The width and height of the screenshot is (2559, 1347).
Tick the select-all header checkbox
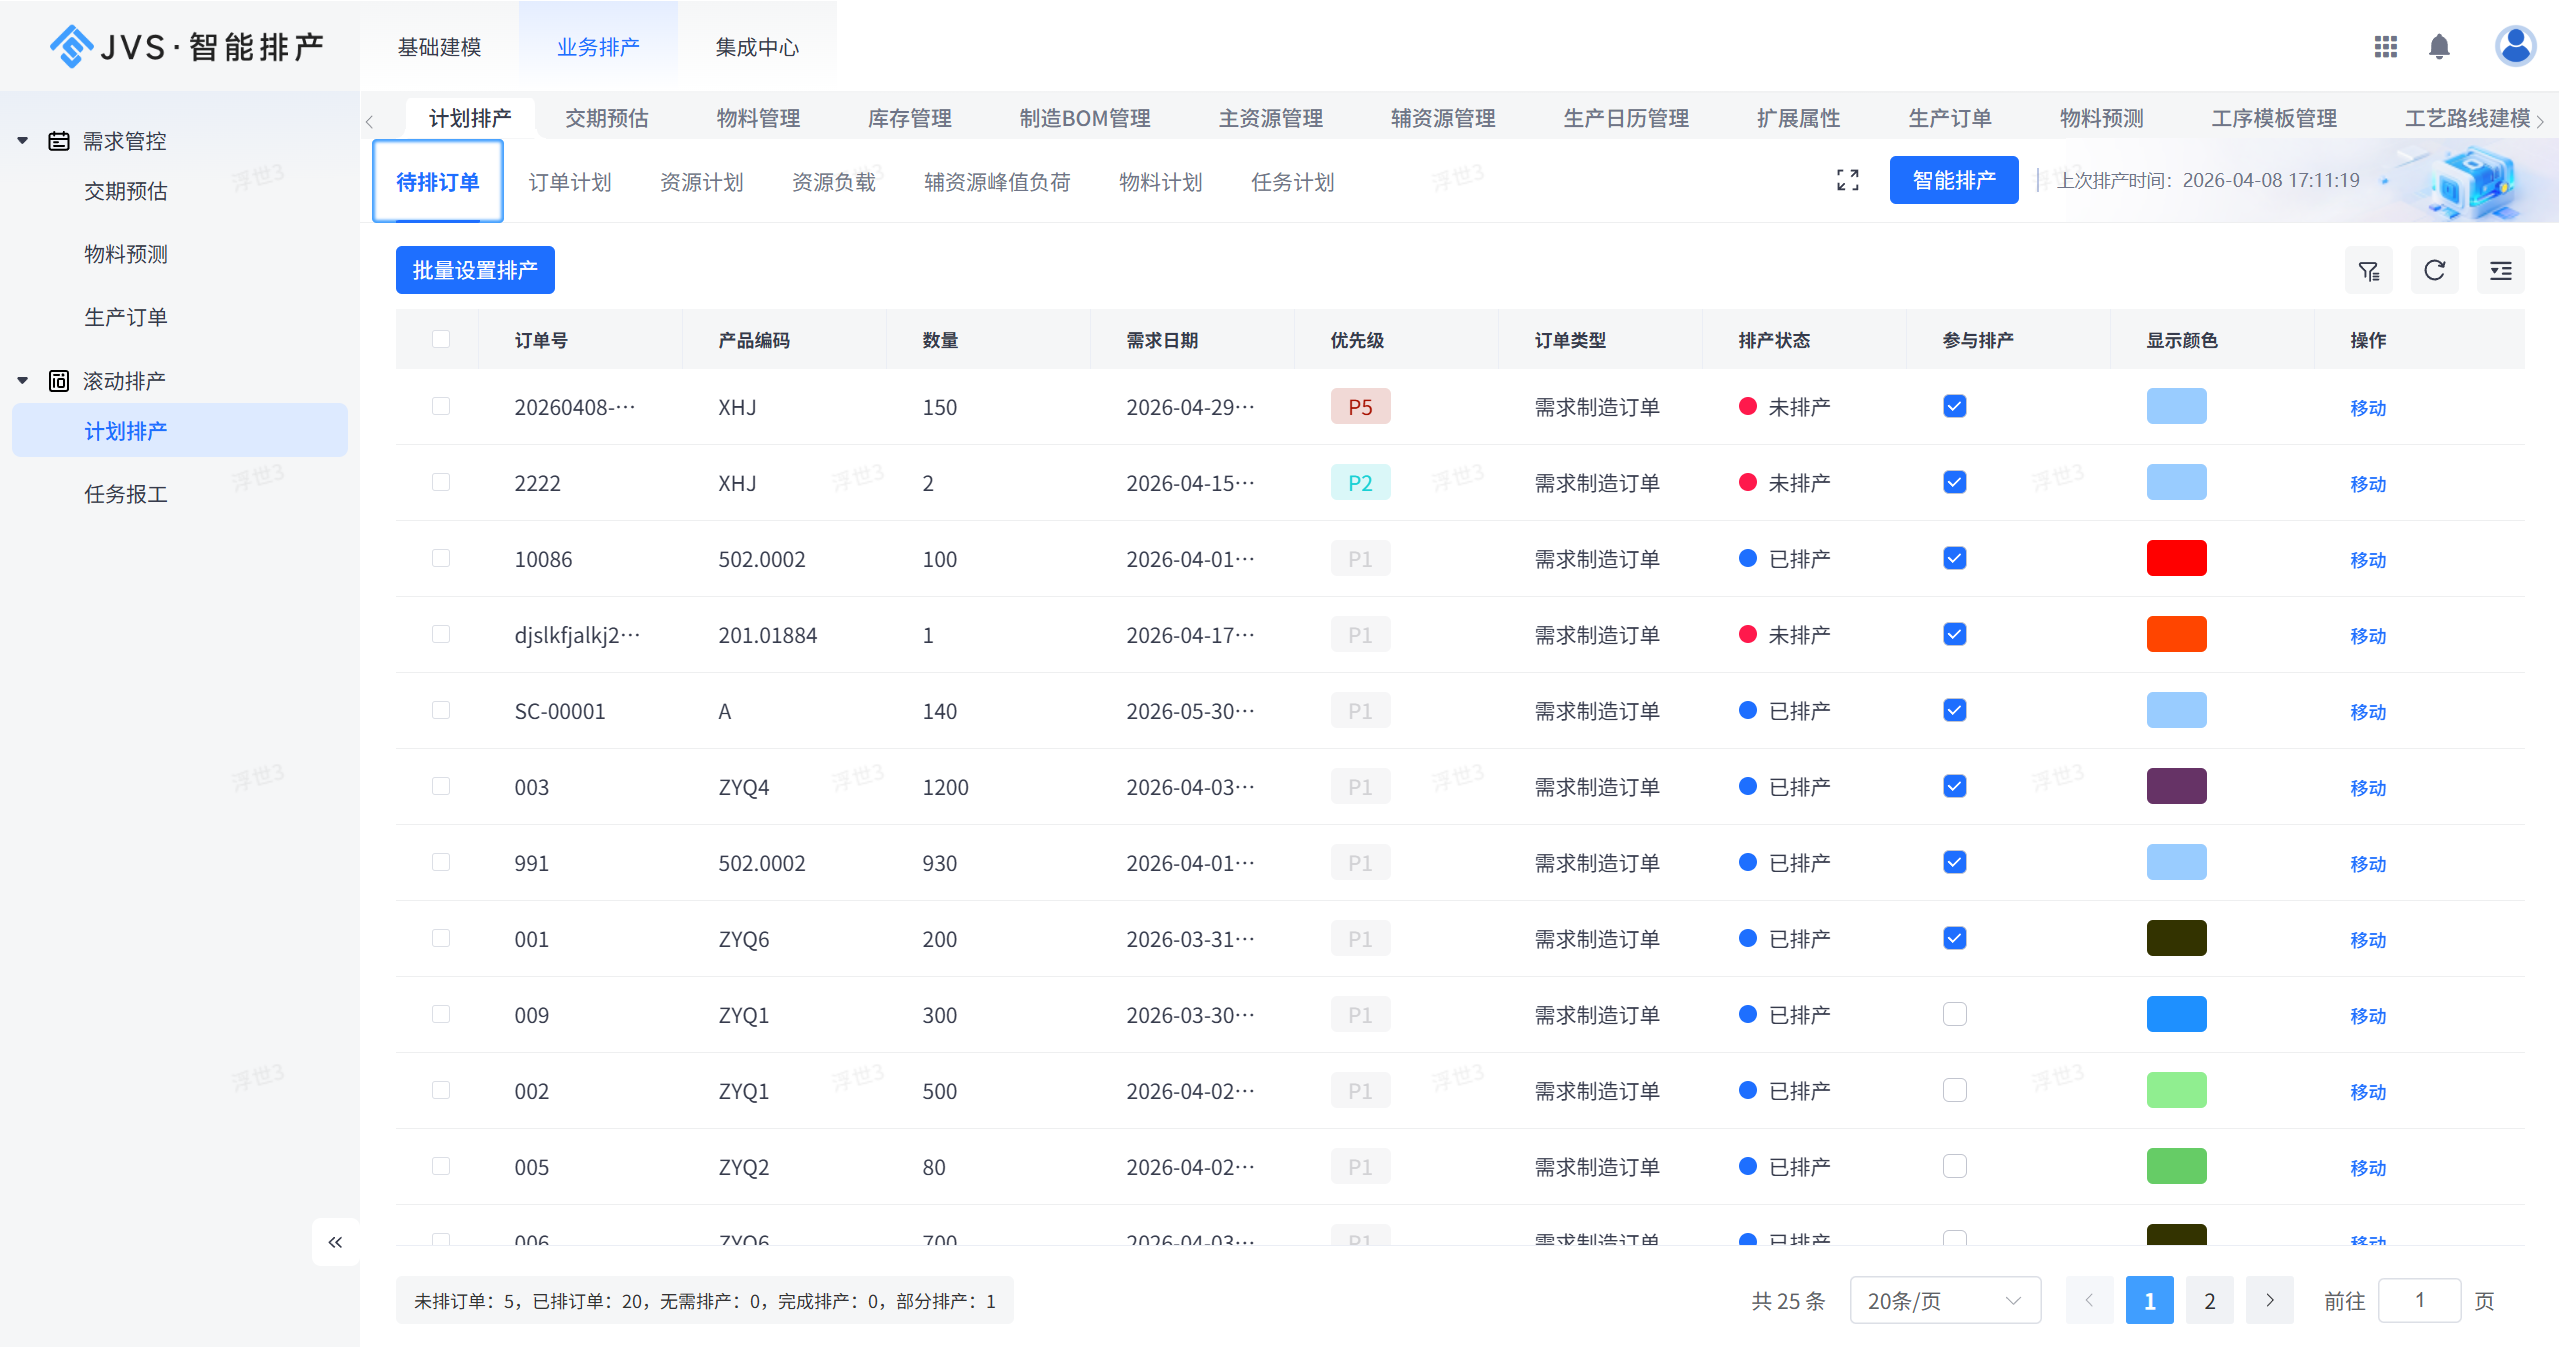pos(440,339)
